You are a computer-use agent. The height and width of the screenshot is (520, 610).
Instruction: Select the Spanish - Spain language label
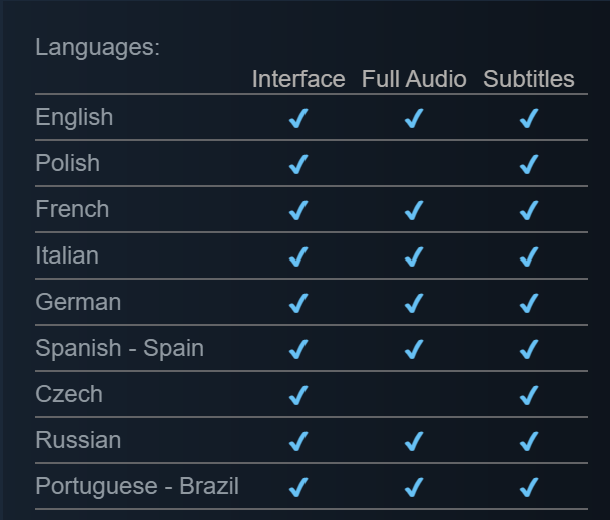click(119, 348)
